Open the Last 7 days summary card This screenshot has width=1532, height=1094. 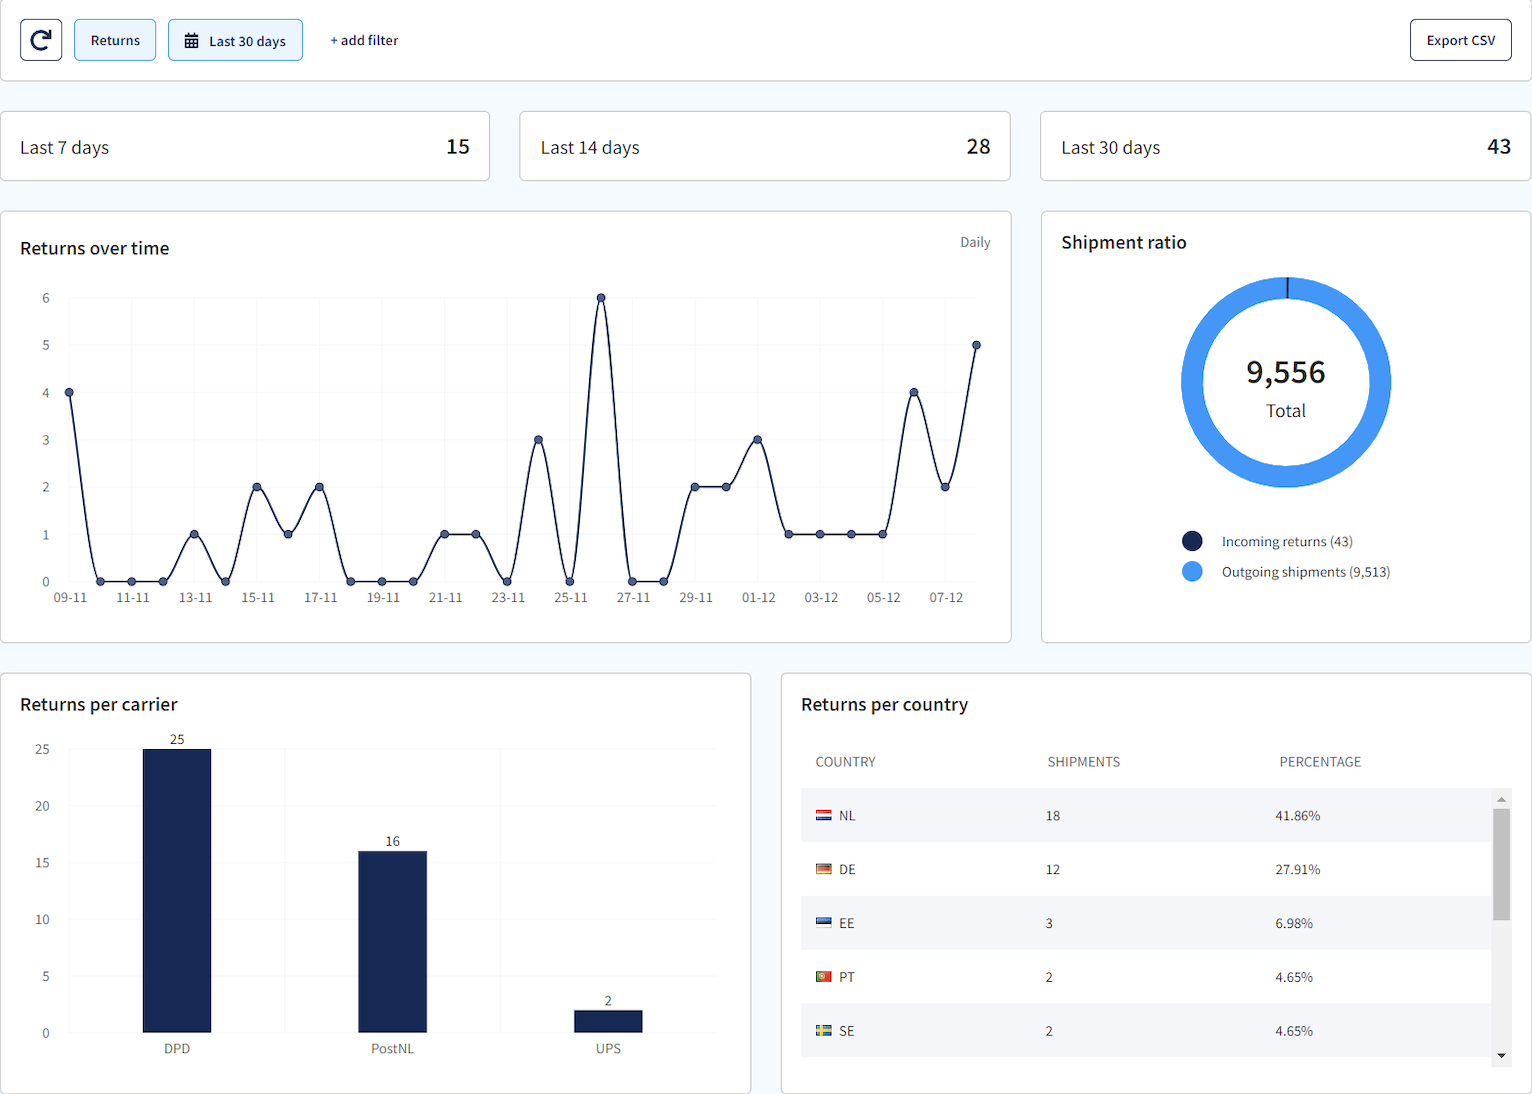(245, 146)
